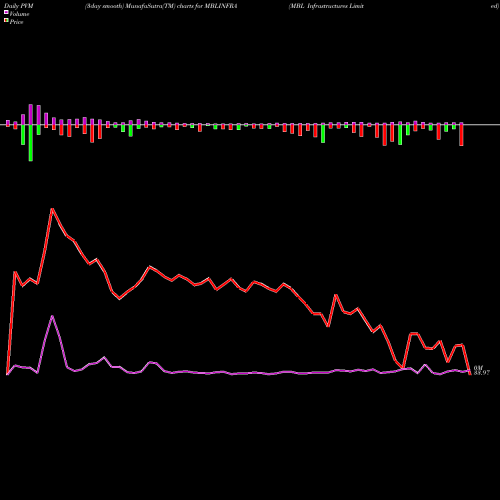This screenshot has width=500, height=500.
Task: Click the 'MBL Infrastructures Limit' company name
Action: (x=326, y=6)
